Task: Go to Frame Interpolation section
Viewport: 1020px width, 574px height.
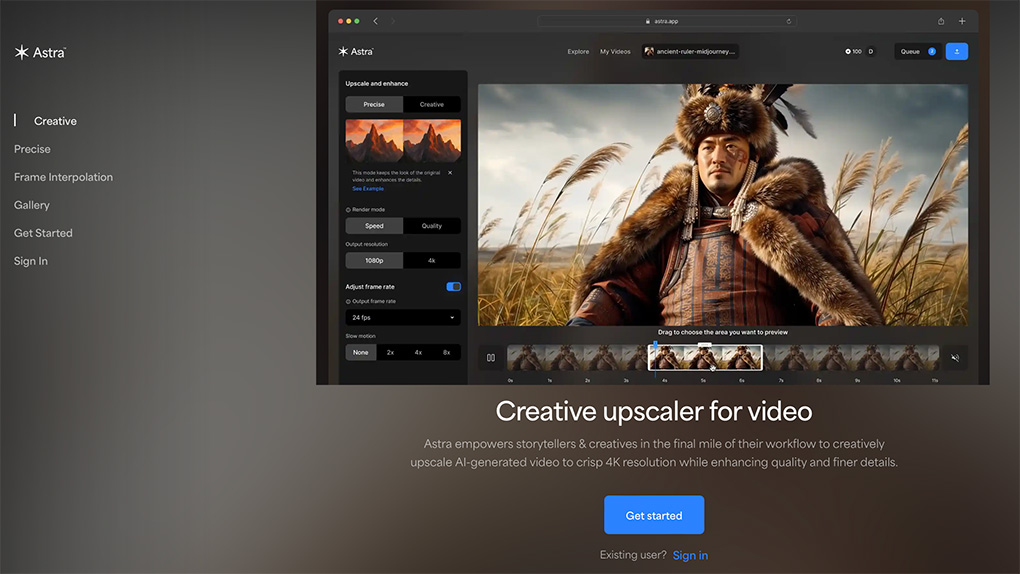Action: (x=63, y=177)
